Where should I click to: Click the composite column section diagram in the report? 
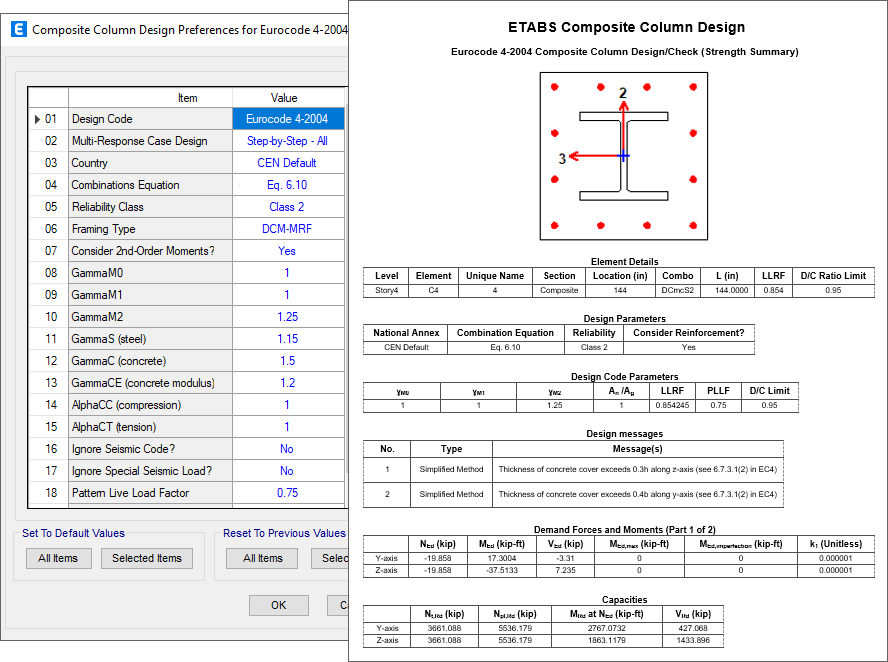pyautogui.click(x=624, y=156)
